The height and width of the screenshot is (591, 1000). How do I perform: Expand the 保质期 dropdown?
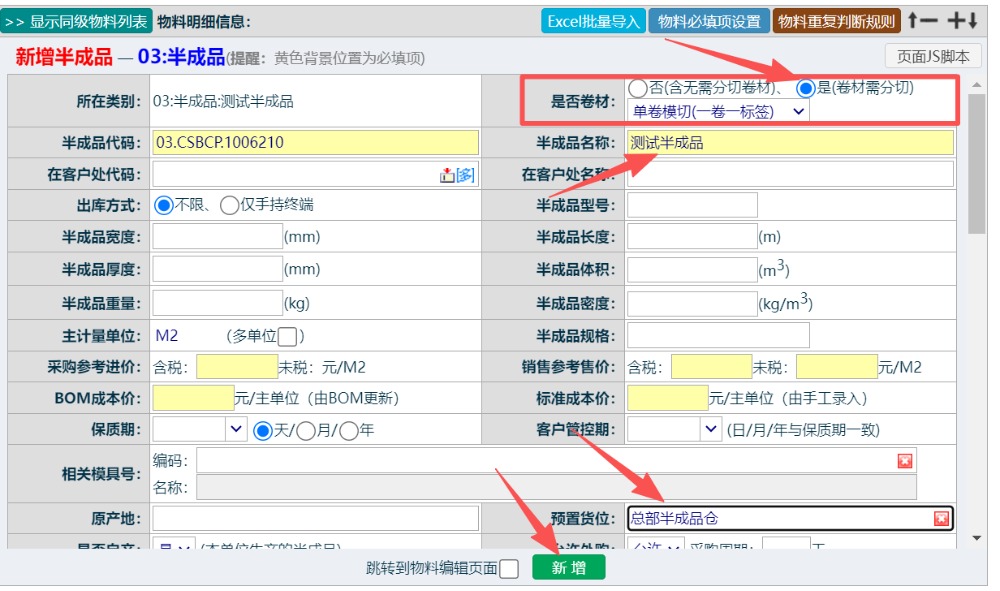coord(236,430)
